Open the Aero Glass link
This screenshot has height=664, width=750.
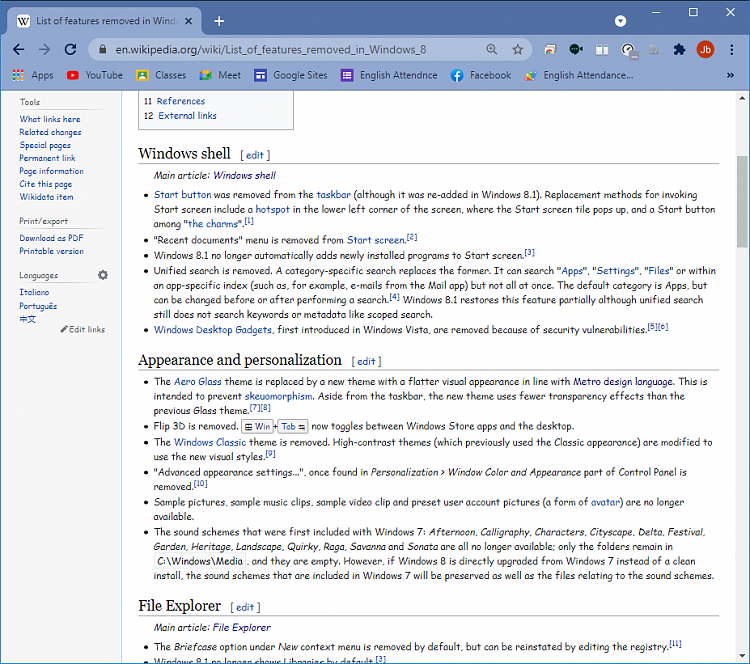pyautogui.click(x=198, y=382)
